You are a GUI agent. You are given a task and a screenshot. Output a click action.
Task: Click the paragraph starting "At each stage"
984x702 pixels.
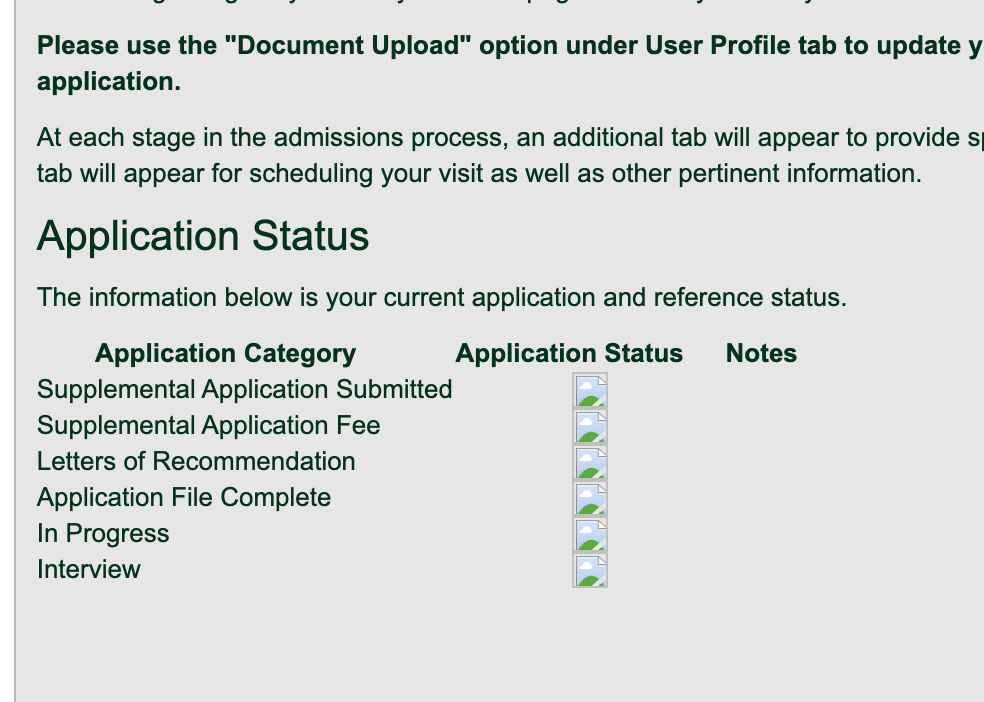pos(510,156)
